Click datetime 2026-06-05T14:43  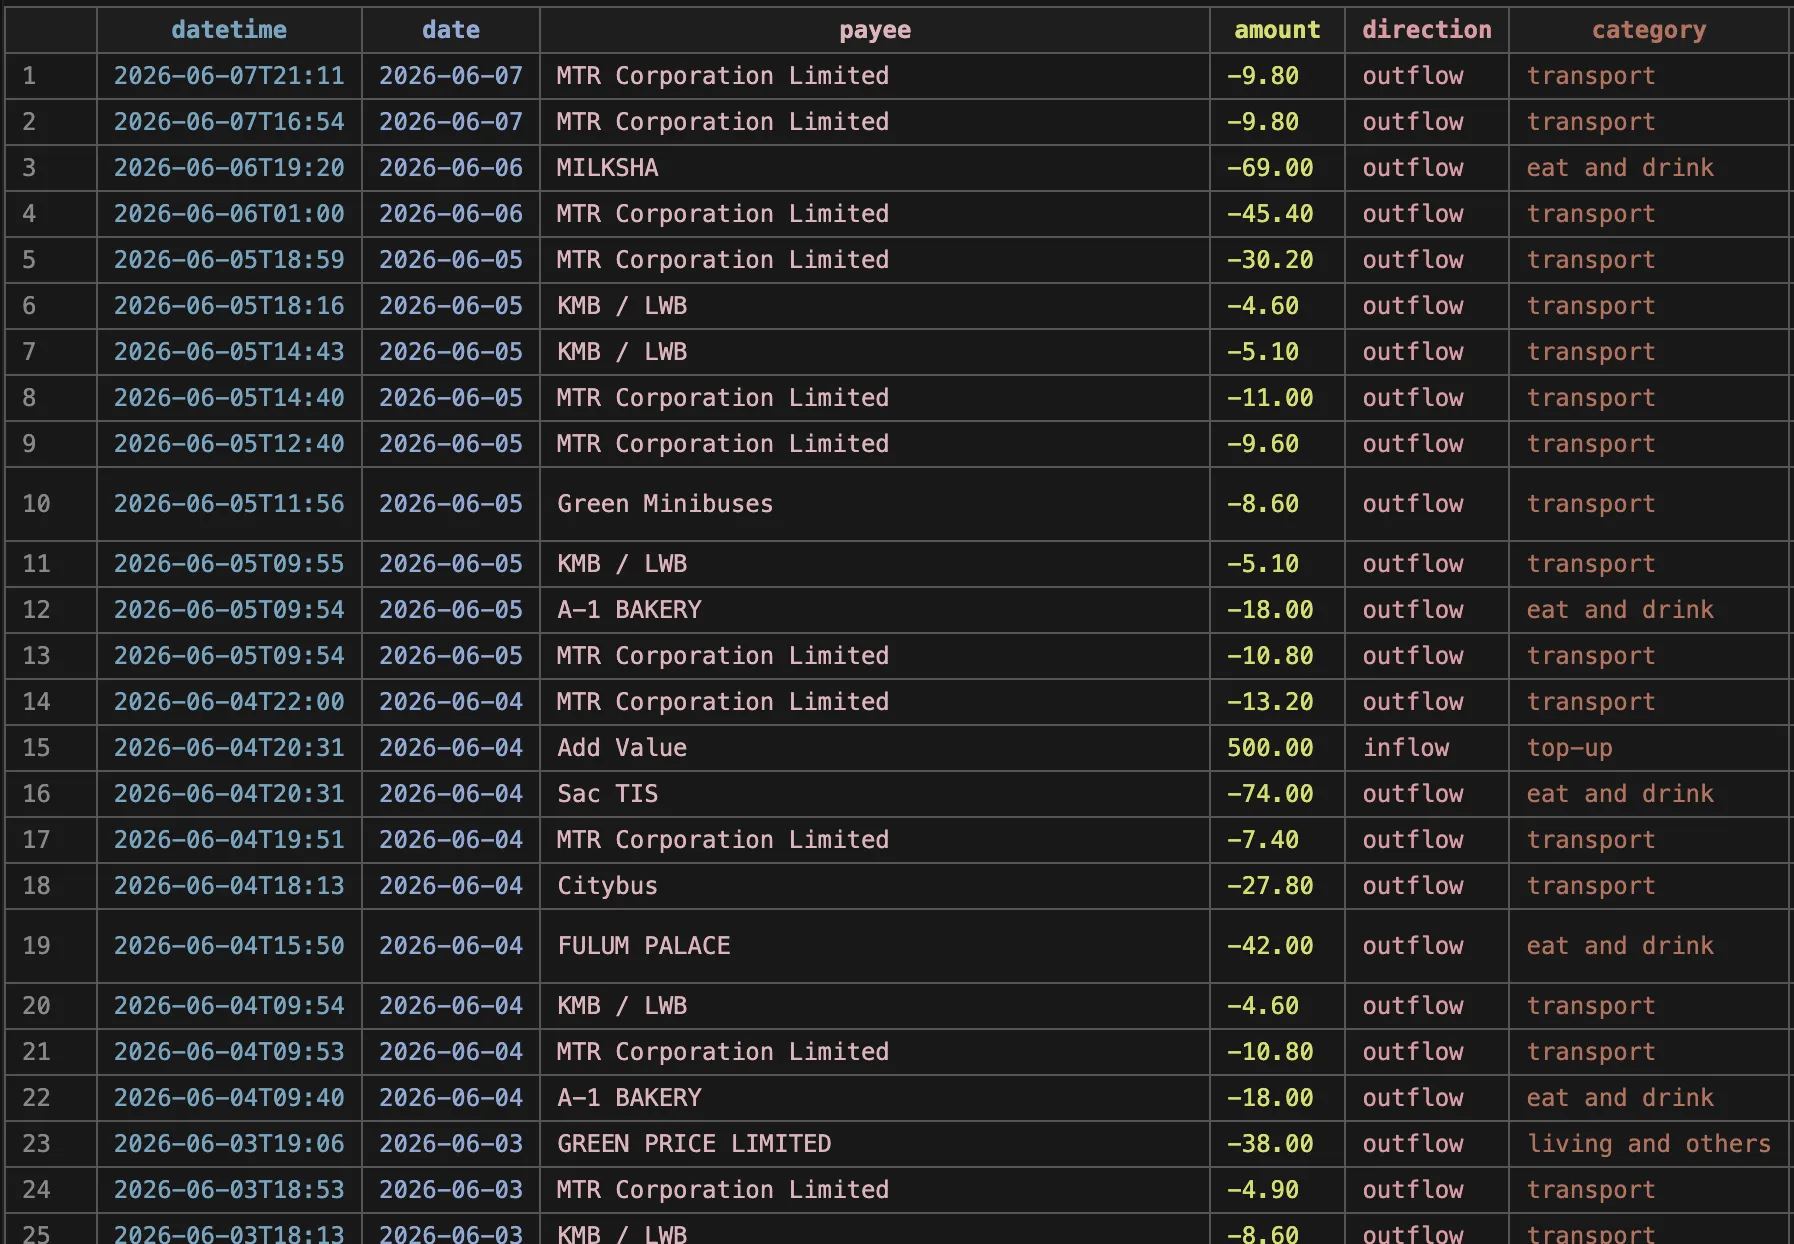click(x=229, y=352)
